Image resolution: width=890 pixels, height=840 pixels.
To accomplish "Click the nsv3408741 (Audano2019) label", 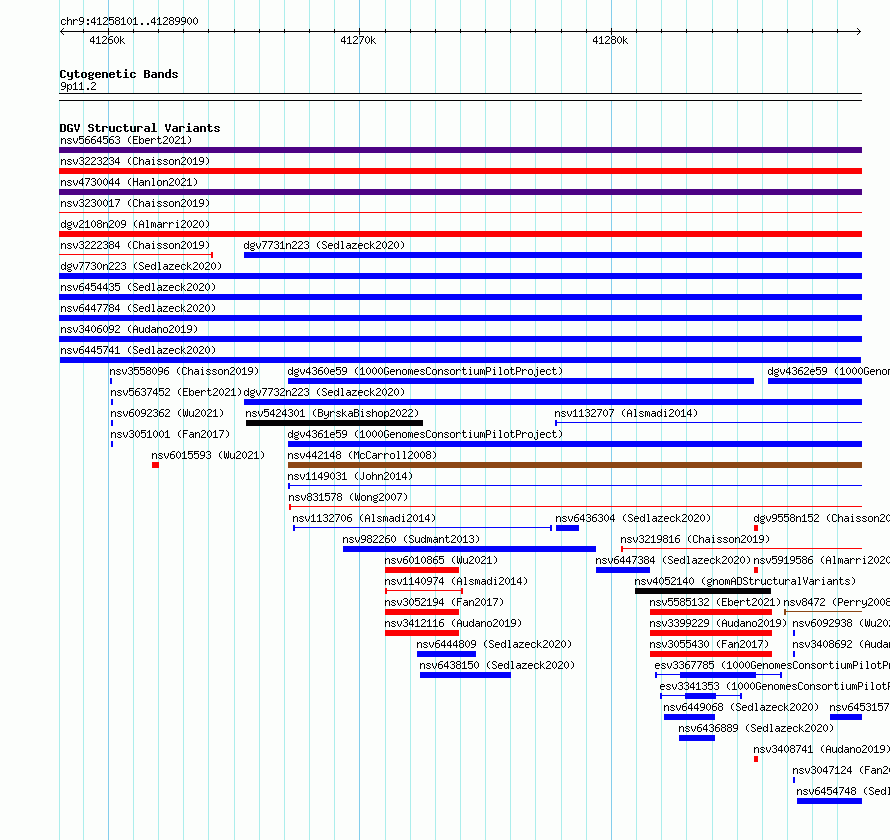I will [x=821, y=749].
